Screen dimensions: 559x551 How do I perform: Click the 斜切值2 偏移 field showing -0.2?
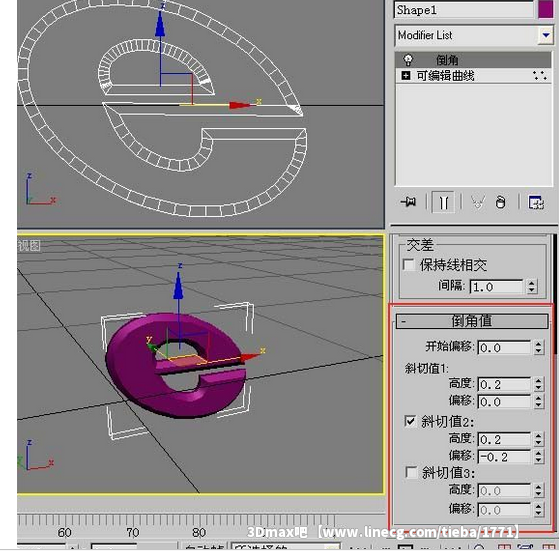click(504, 457)
